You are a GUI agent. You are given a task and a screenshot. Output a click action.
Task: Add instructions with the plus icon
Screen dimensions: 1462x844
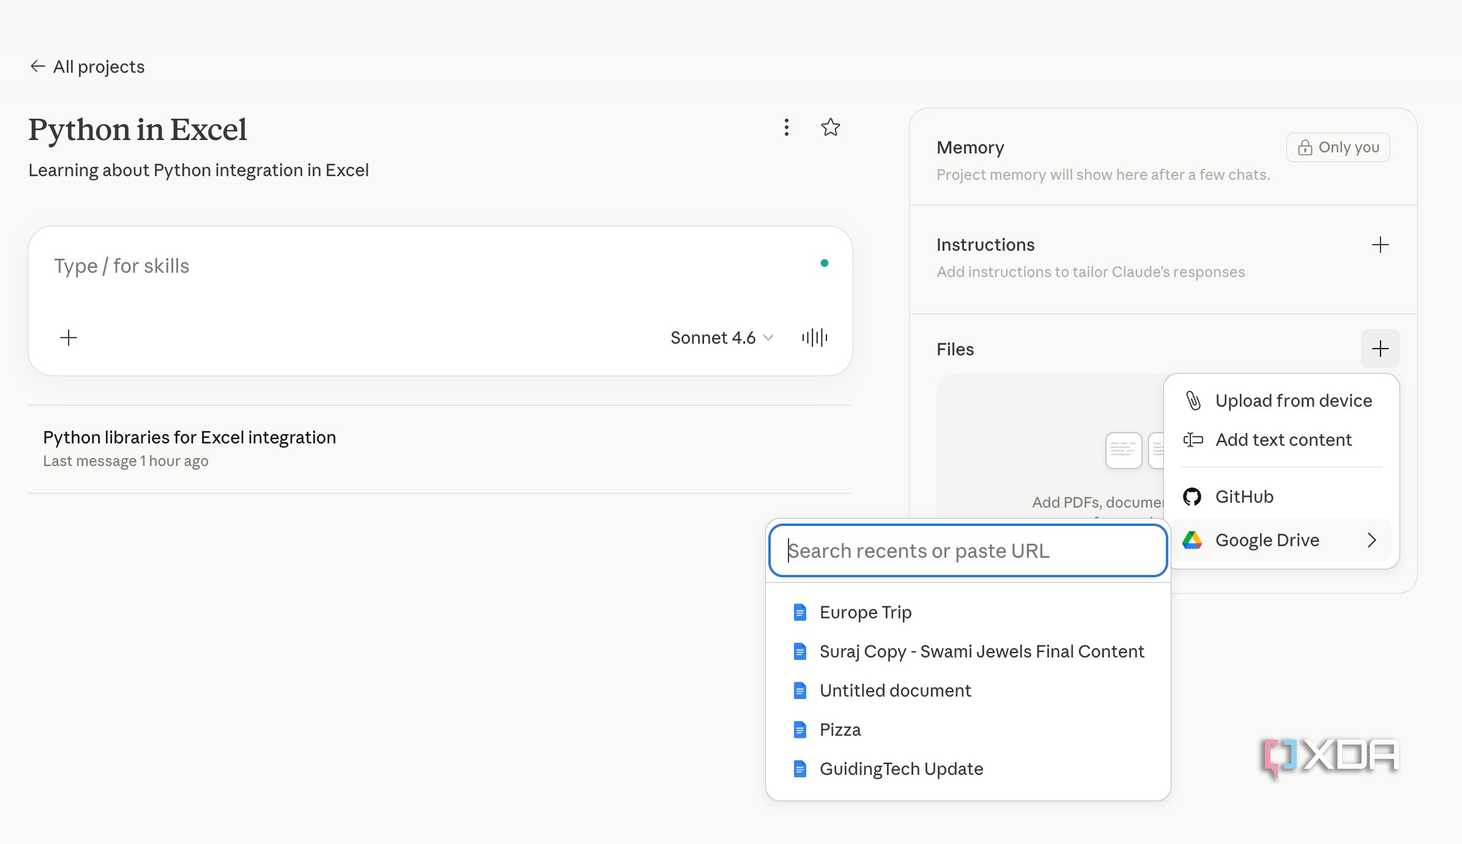(x=1380, y=245)
